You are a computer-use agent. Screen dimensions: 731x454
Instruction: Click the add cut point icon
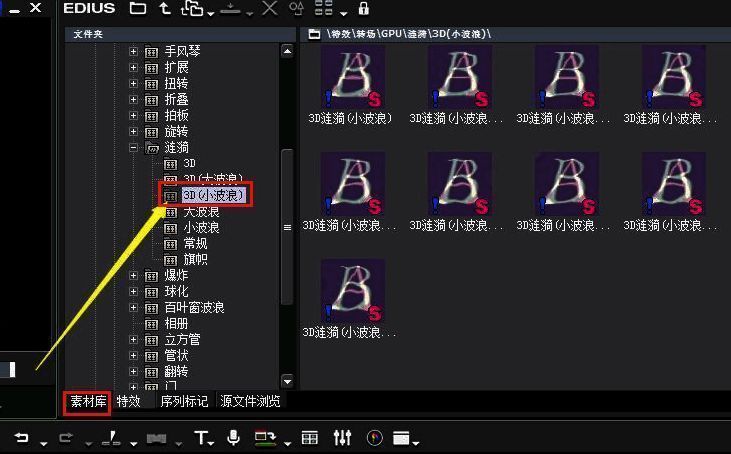[111, 438]
